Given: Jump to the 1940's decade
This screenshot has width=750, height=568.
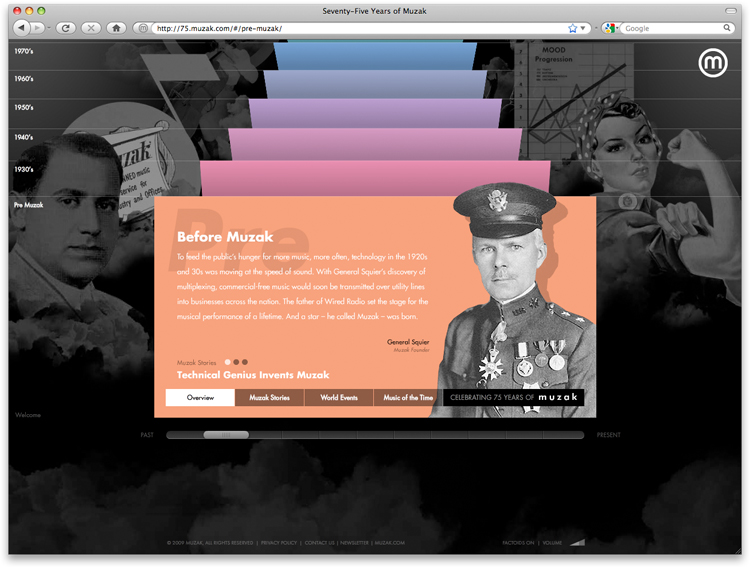Looking at the screenshot, I should click(x=23, y=137).
